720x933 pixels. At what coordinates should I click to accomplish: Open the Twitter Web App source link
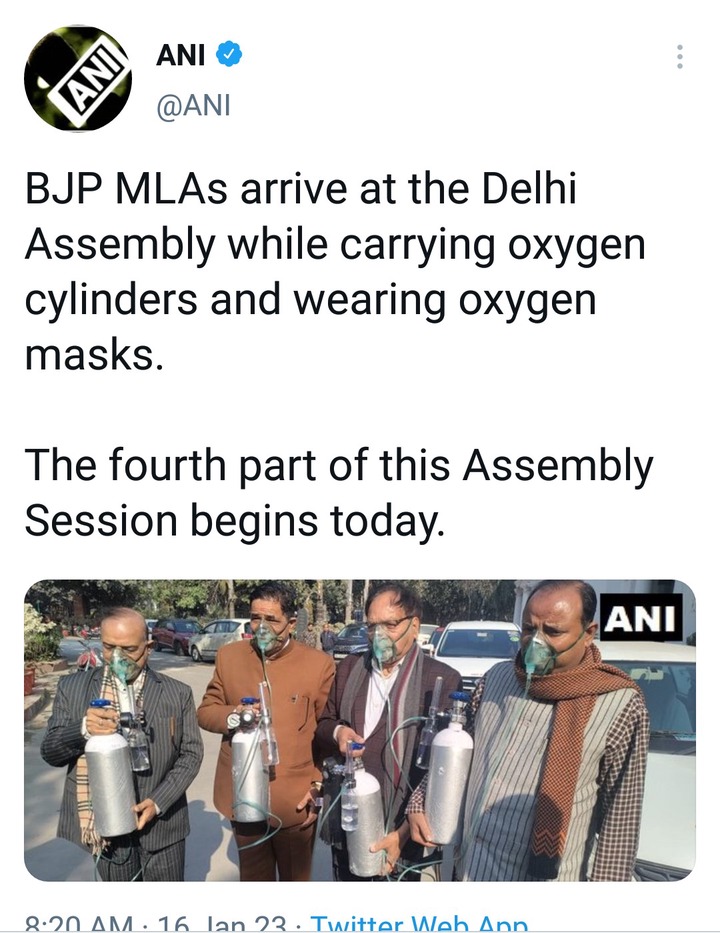tap(419, 924)
